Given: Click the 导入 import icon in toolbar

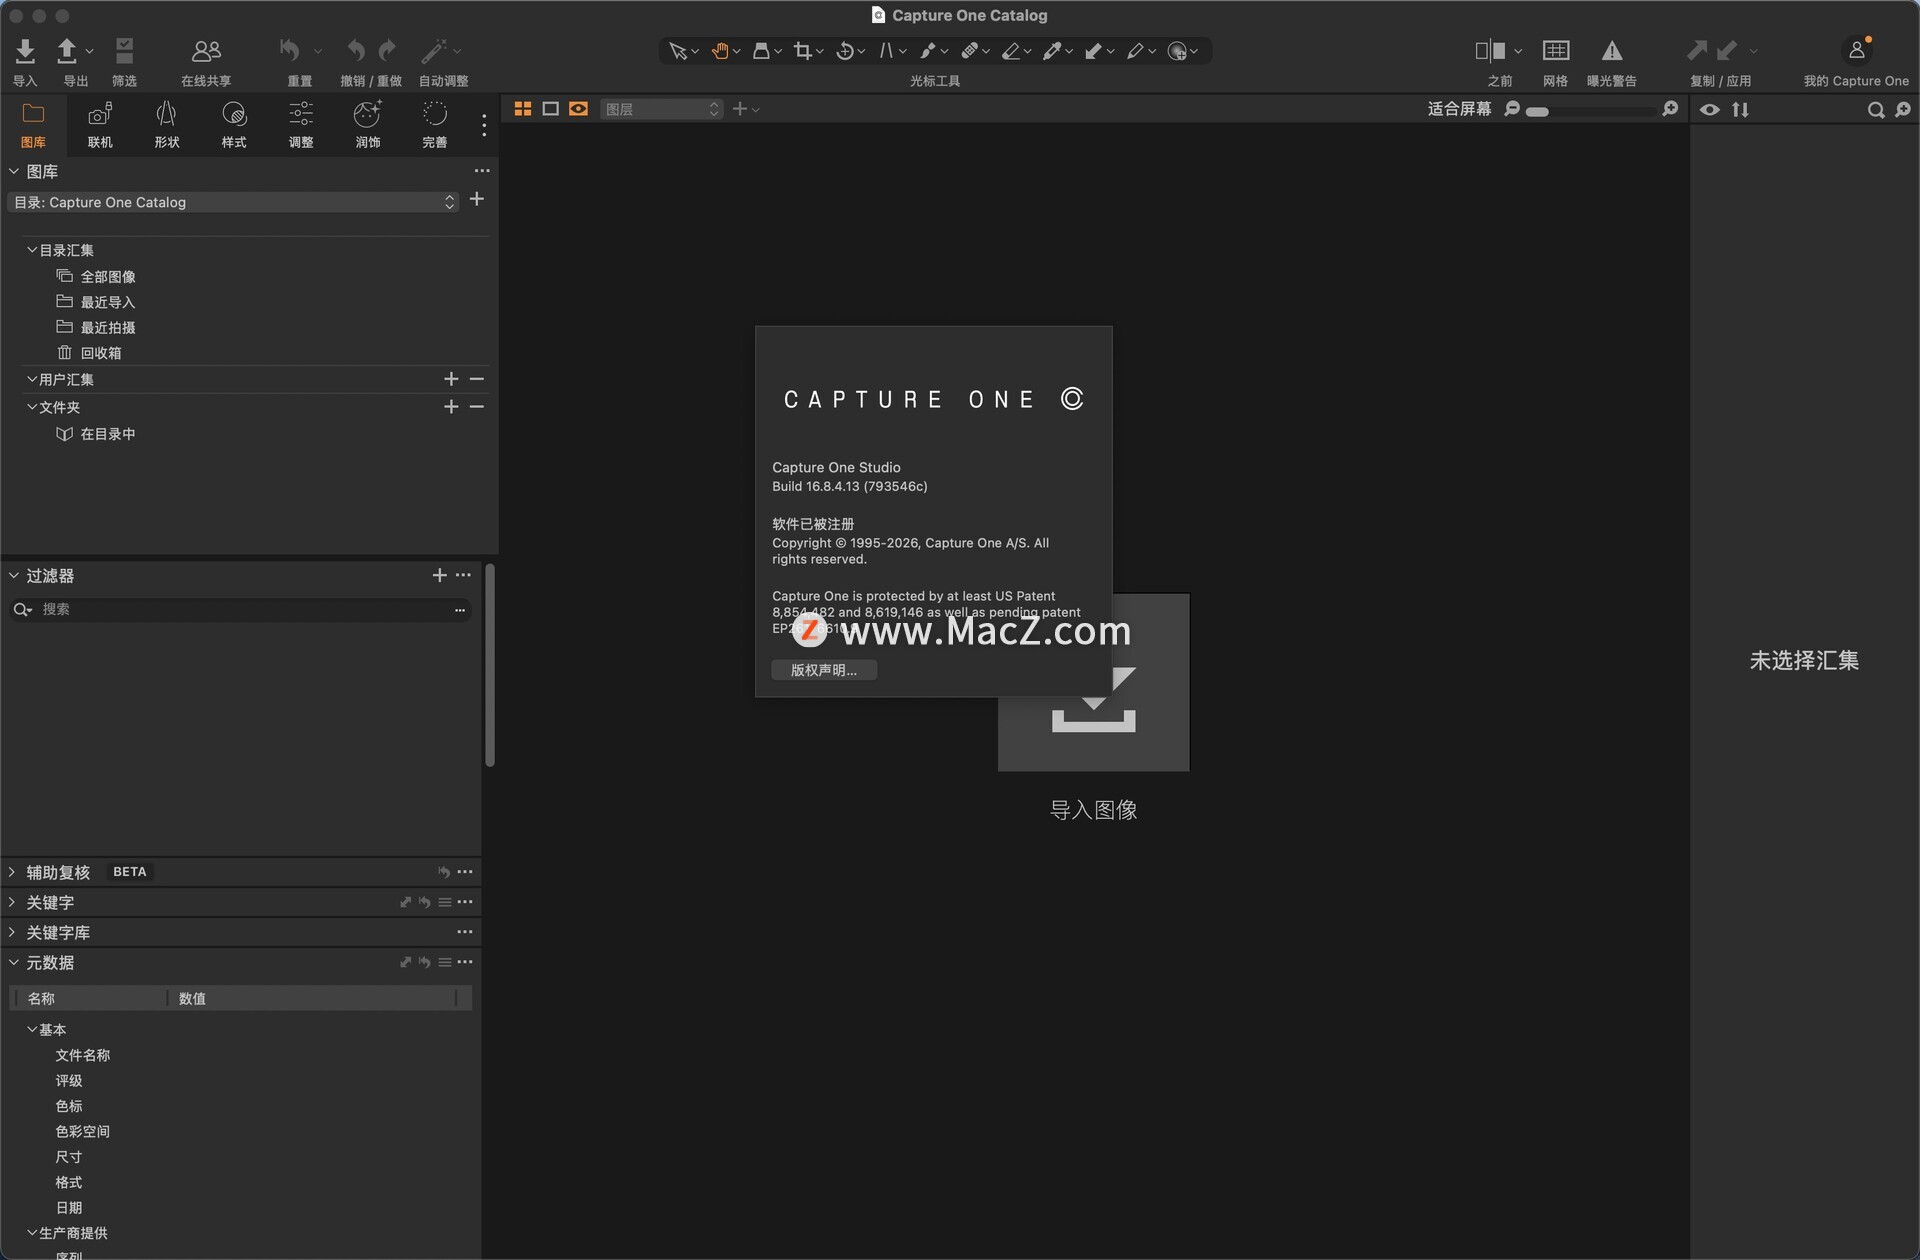Looking at the screenshot, I should pyautogui.click(x=25, y=50).
